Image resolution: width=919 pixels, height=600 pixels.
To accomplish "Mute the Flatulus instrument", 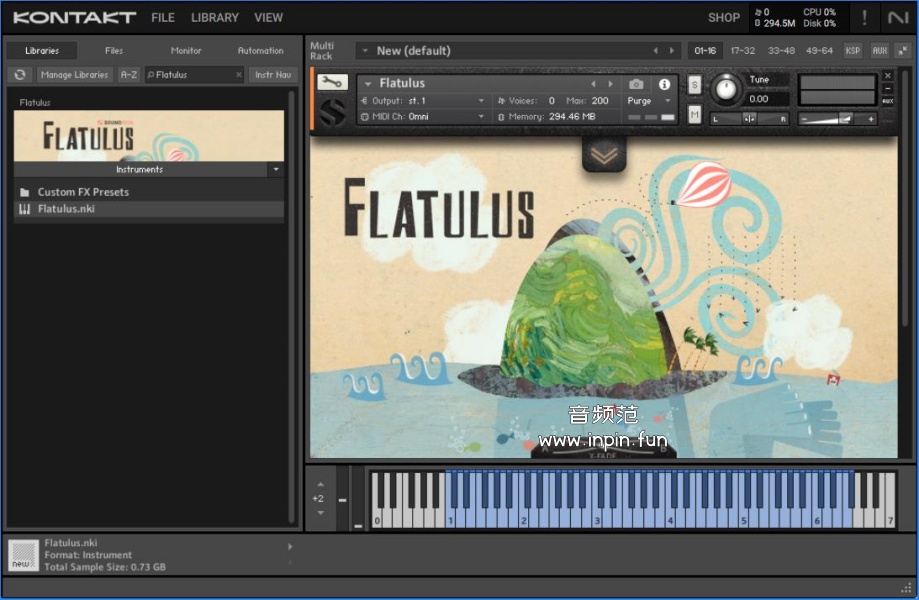I will [x=694, y=115].
